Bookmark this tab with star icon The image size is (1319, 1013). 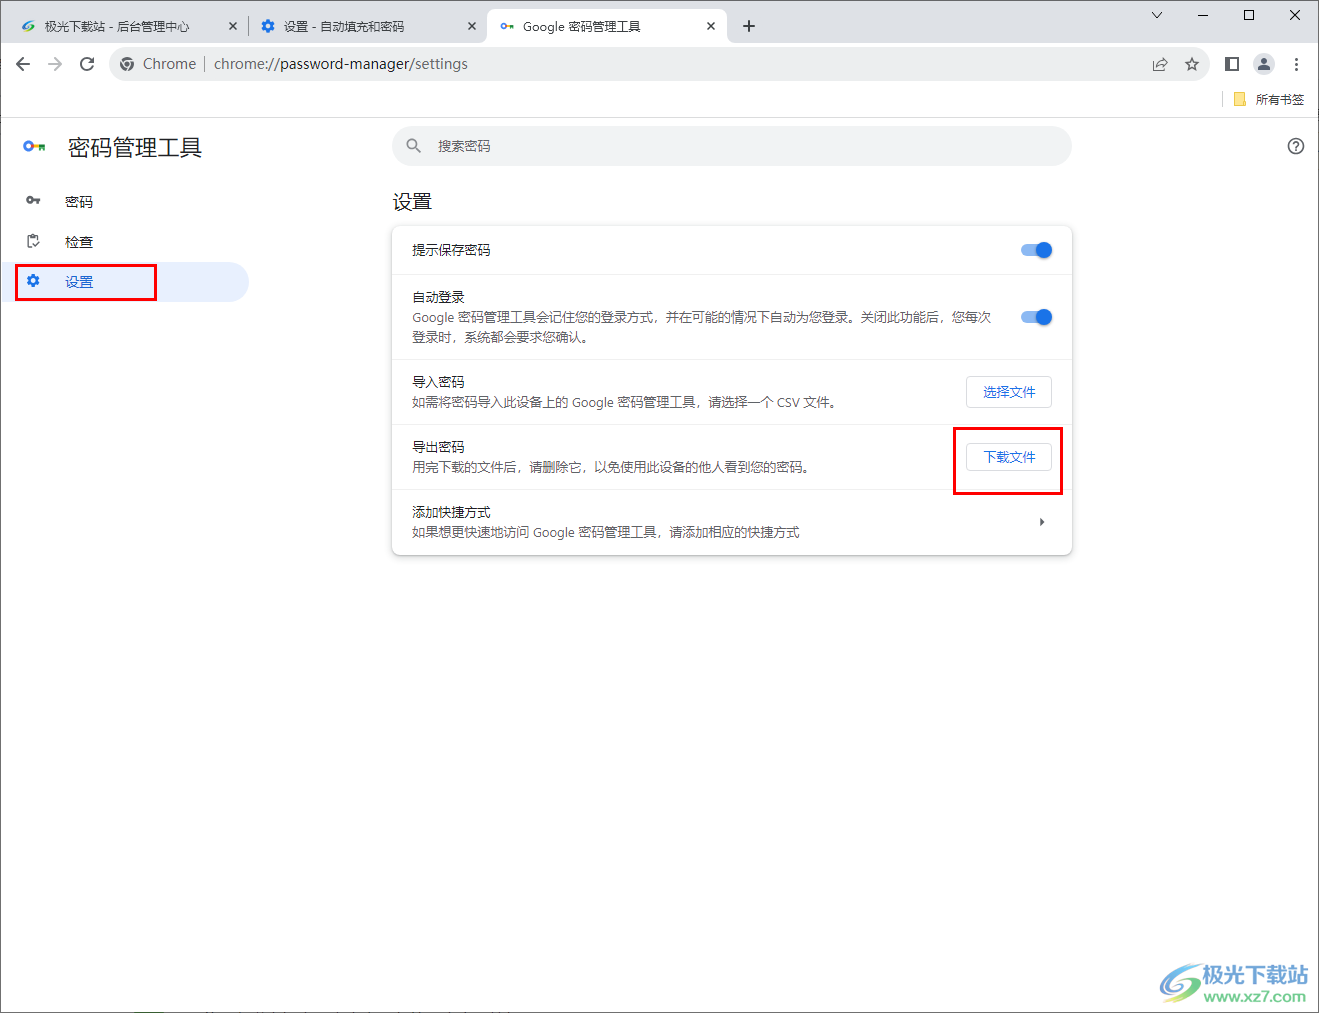pos(1192,64)
